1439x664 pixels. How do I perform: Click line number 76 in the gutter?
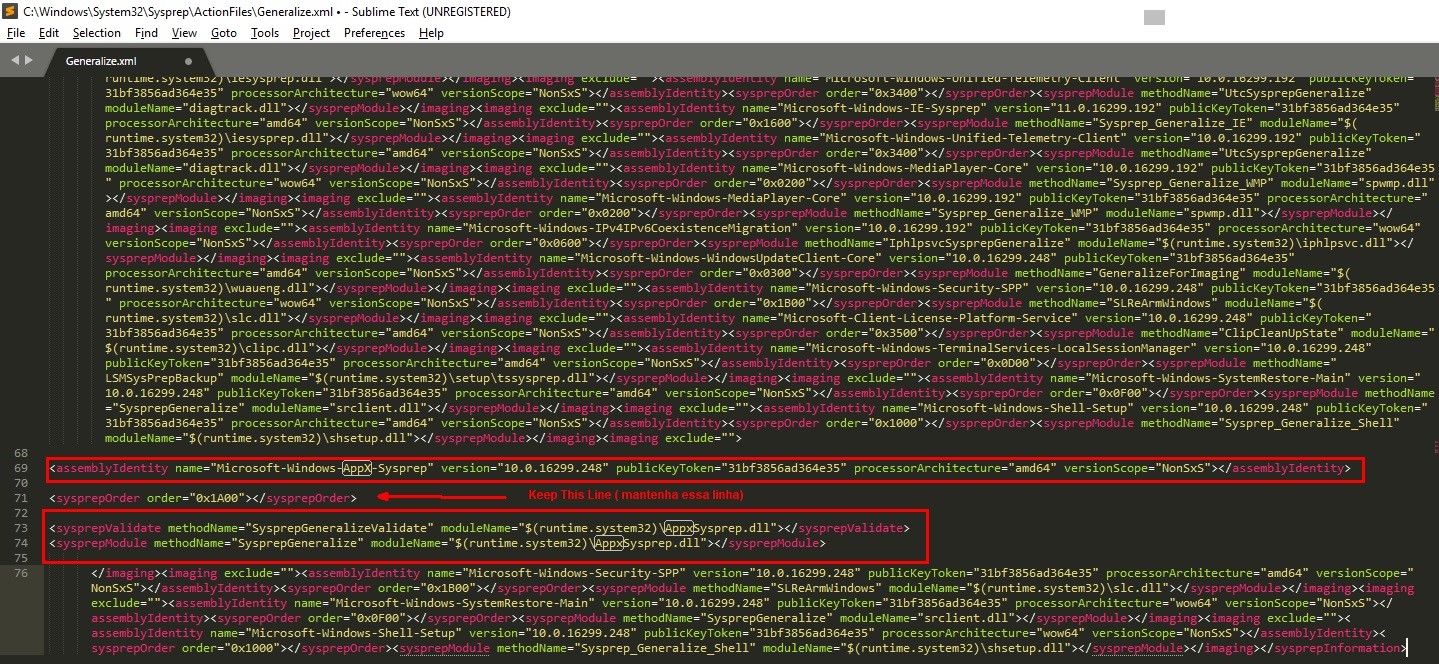click(x=22, y=573)
